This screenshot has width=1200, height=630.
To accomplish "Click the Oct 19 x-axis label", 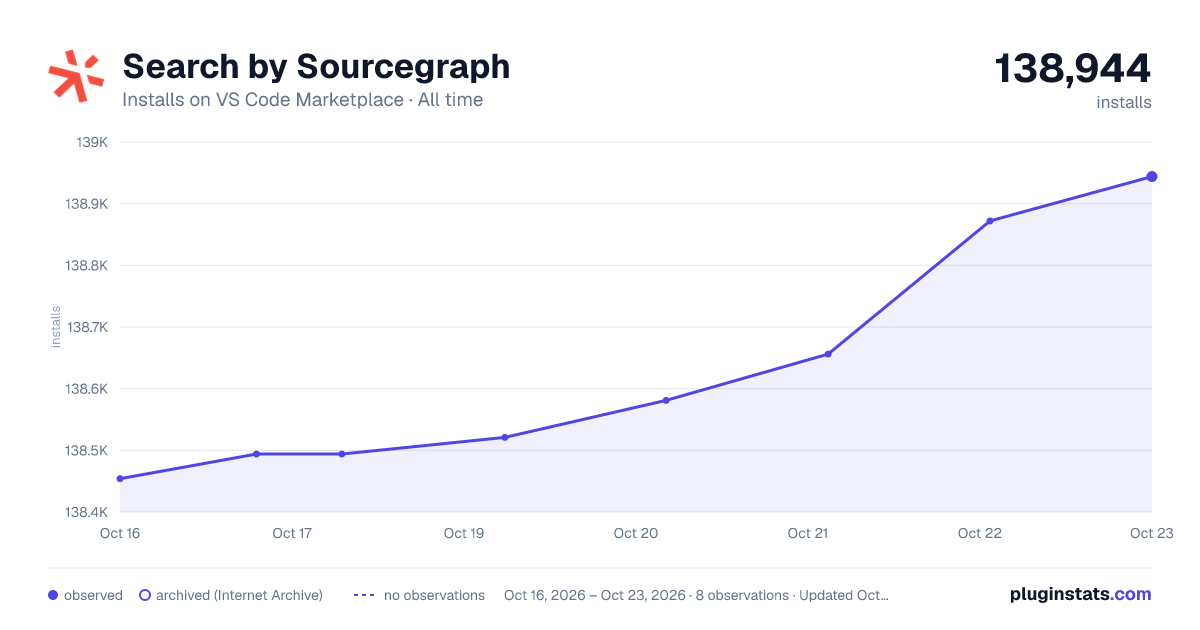I will point(464,533).
